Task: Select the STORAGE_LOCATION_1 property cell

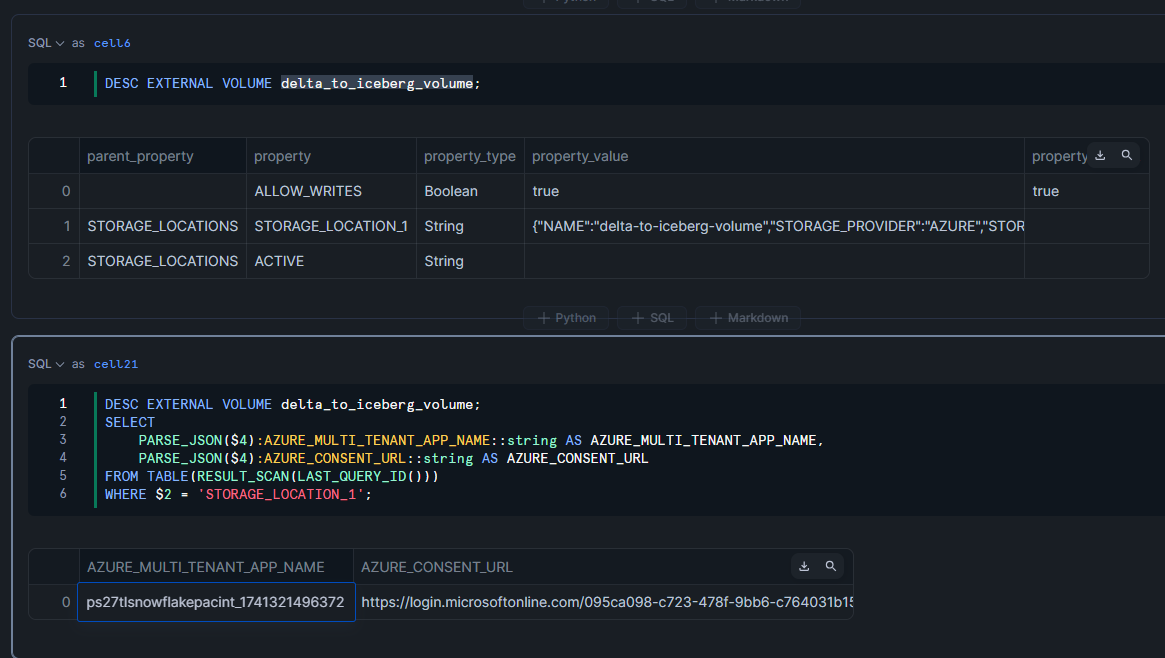Action: coord(331,226)
